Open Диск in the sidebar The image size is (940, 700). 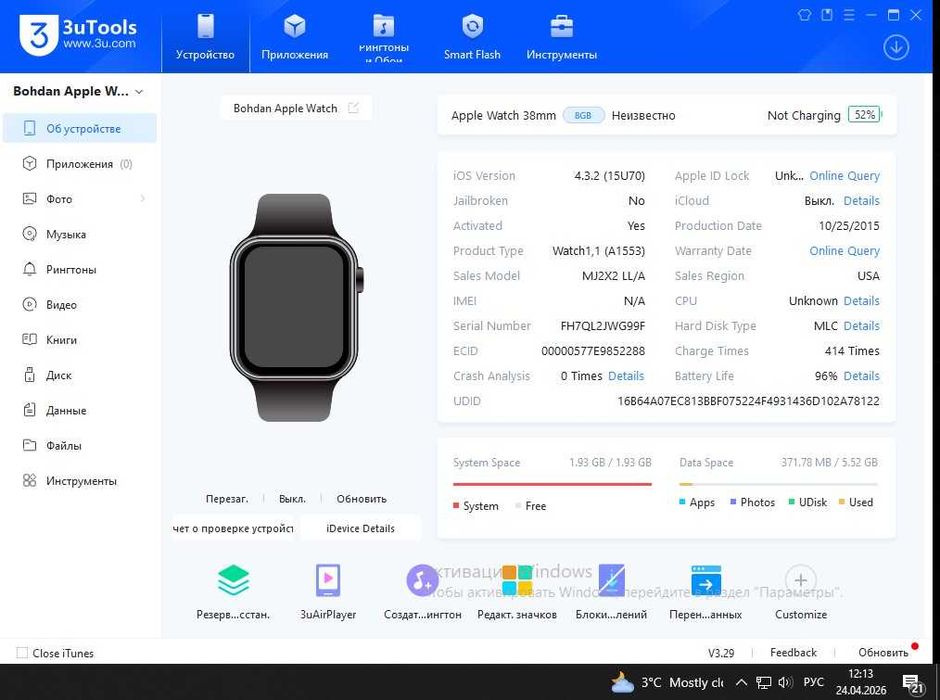click(80, 375)
